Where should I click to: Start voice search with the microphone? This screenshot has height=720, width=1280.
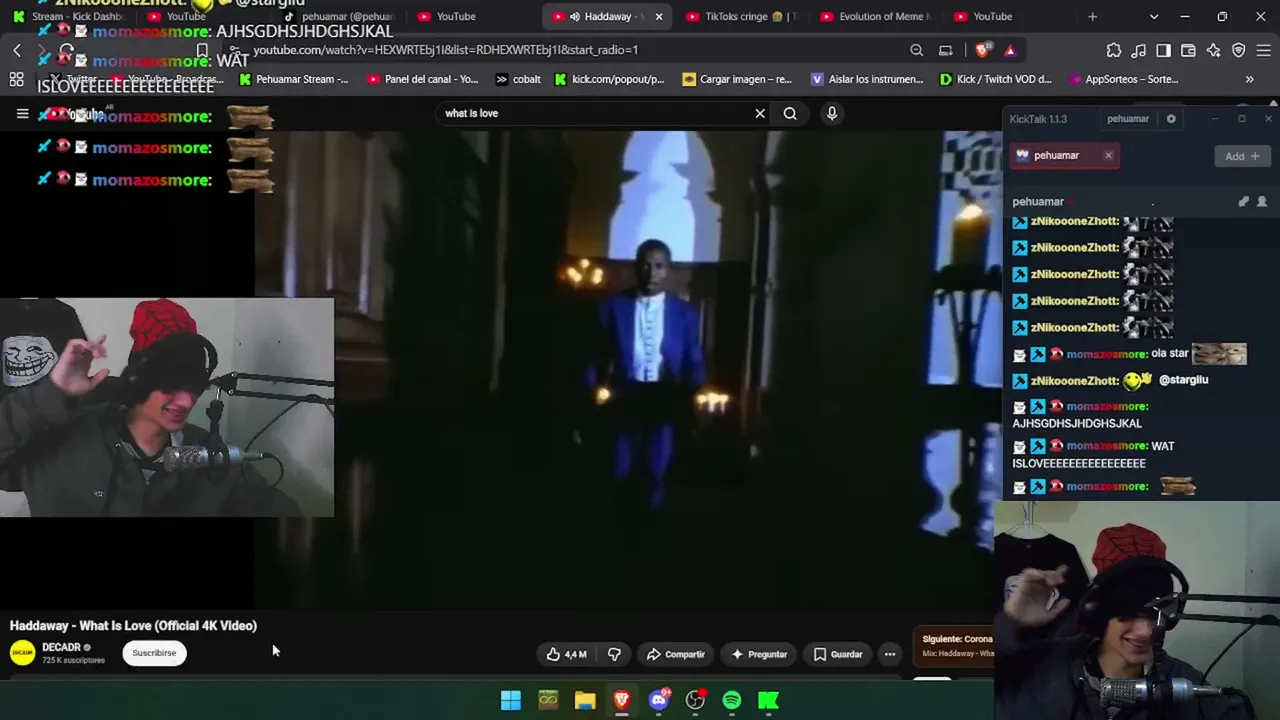tap(831, 113)
